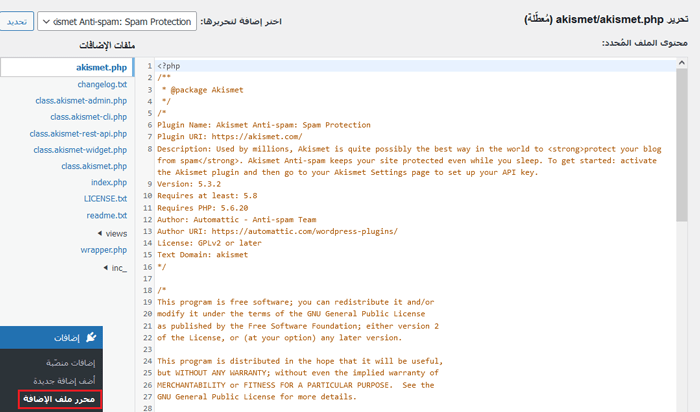Open the changelog.txt file
Viewport: 700px width, 412px height.
102,84
